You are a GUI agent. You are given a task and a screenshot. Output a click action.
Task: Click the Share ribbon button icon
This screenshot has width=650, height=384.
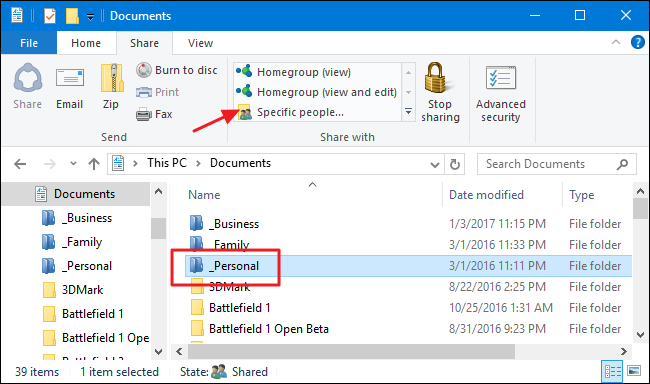(x=27, y=78)
